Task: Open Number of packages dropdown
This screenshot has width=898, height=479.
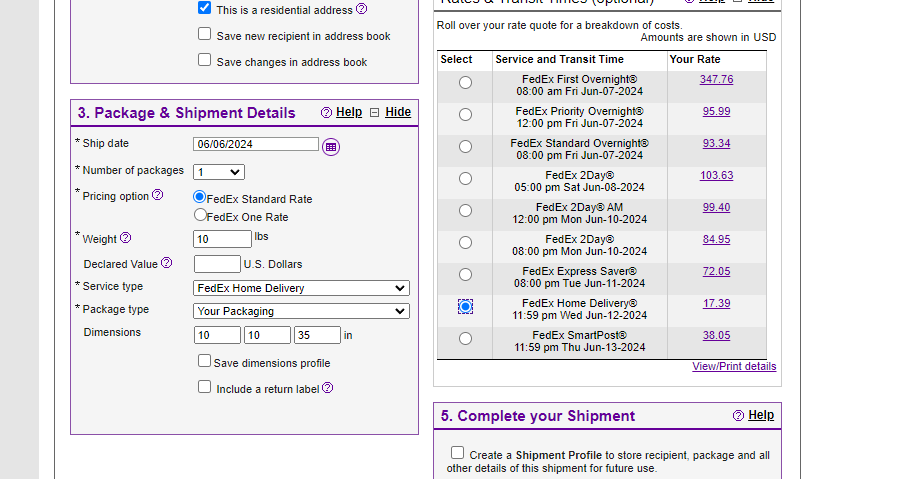Action: [x=219, y=172]
